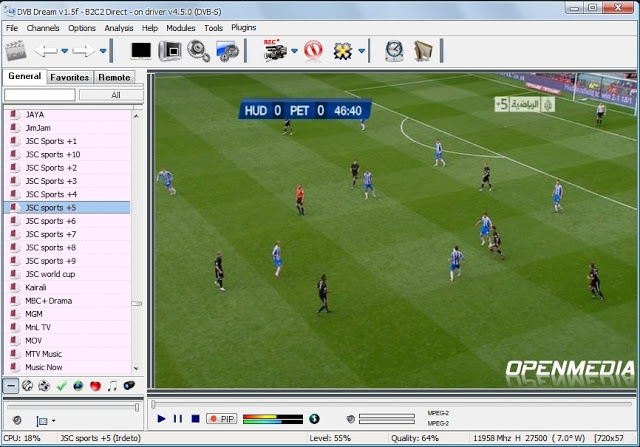This screenshot has width=640, height=447.
Task: Toggle the globe channel filter icon
Action: click(x=79, y=385)
